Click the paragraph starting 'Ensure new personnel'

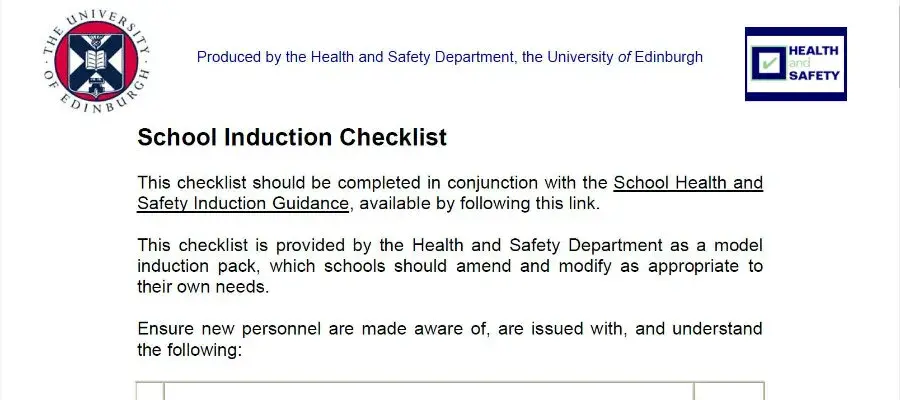pyautogui.click(x=449, y=339)
